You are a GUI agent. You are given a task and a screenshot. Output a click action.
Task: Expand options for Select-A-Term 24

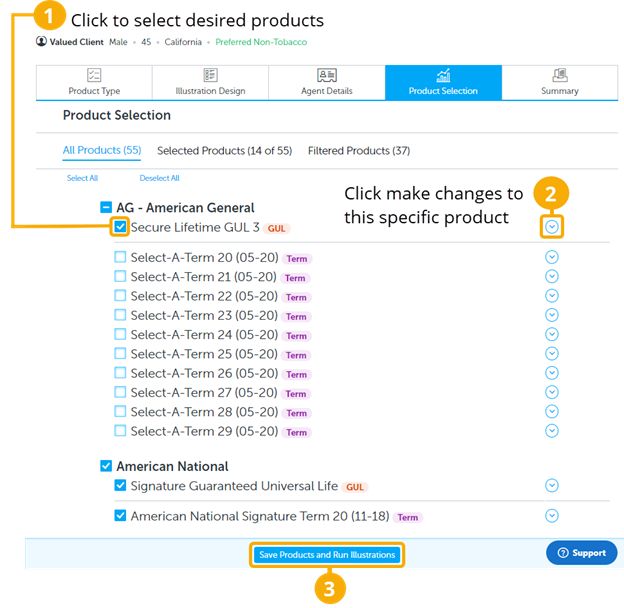click(552, 334)
